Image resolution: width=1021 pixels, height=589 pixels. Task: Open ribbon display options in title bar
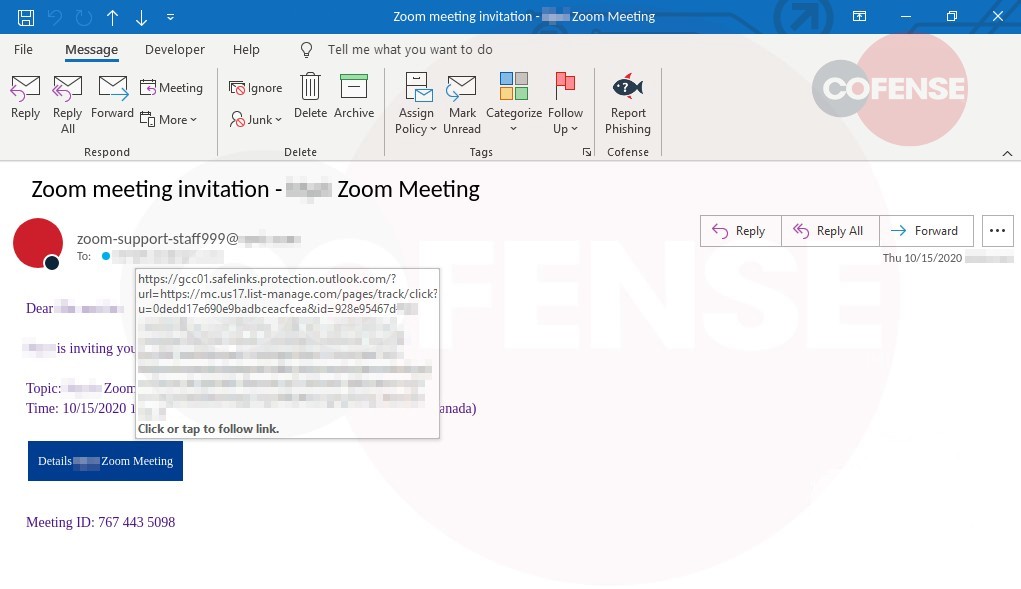point(860,17)
